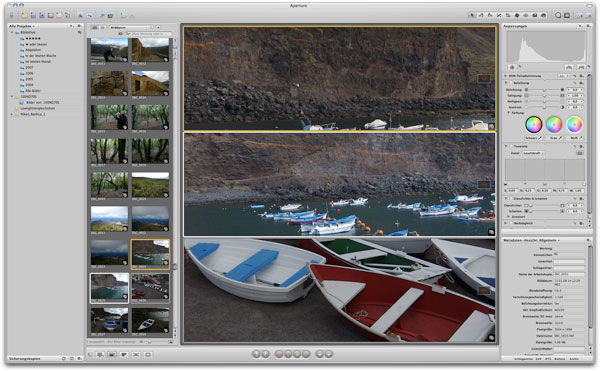Select the Stamp tool
Viewport: 600px width, 371px height.
tap(543, 15)
